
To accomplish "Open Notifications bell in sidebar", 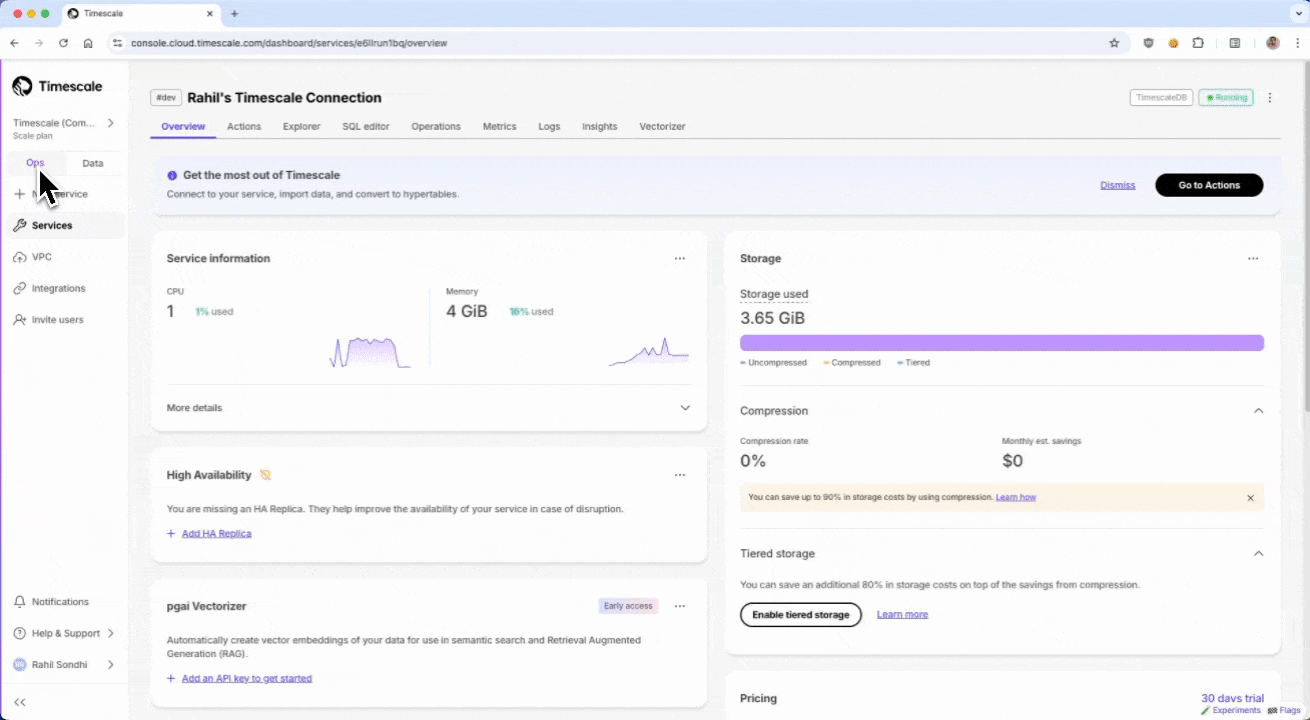I will click(x=20, y=602).
